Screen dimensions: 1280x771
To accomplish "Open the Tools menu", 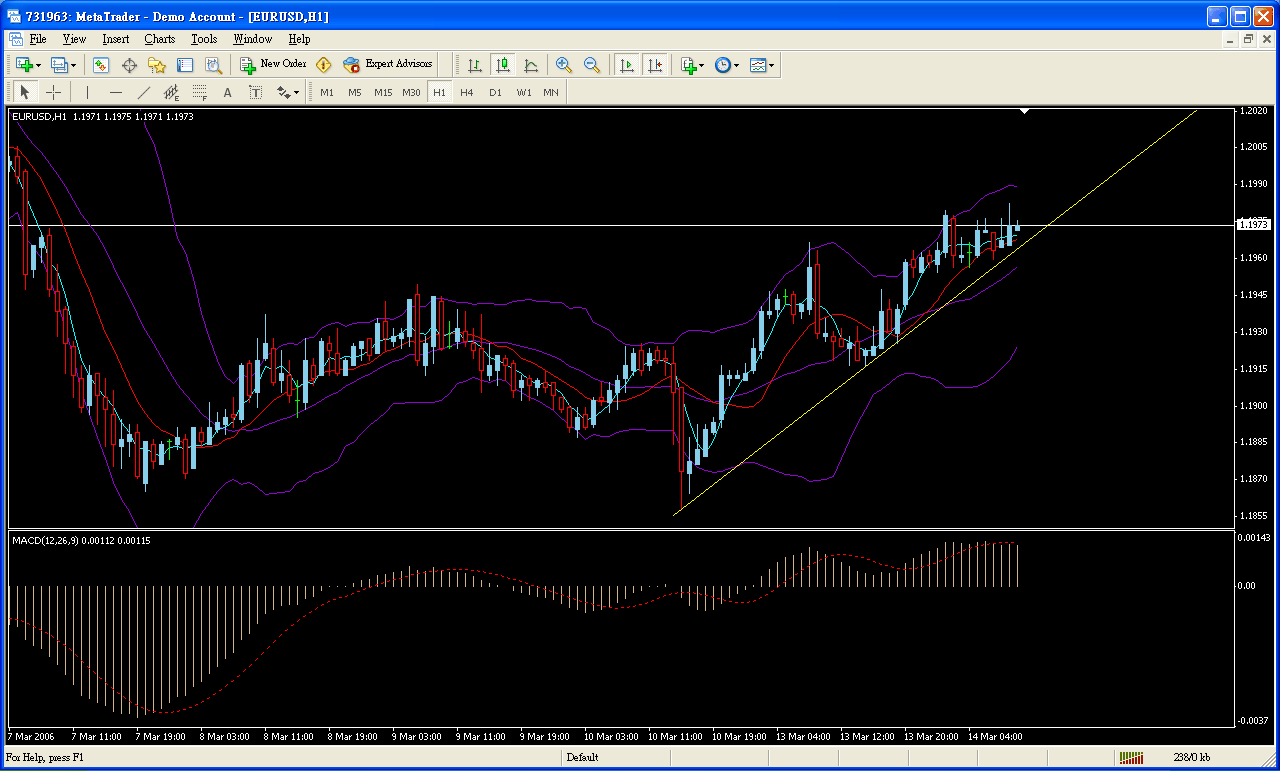I will tap(204, 39).
